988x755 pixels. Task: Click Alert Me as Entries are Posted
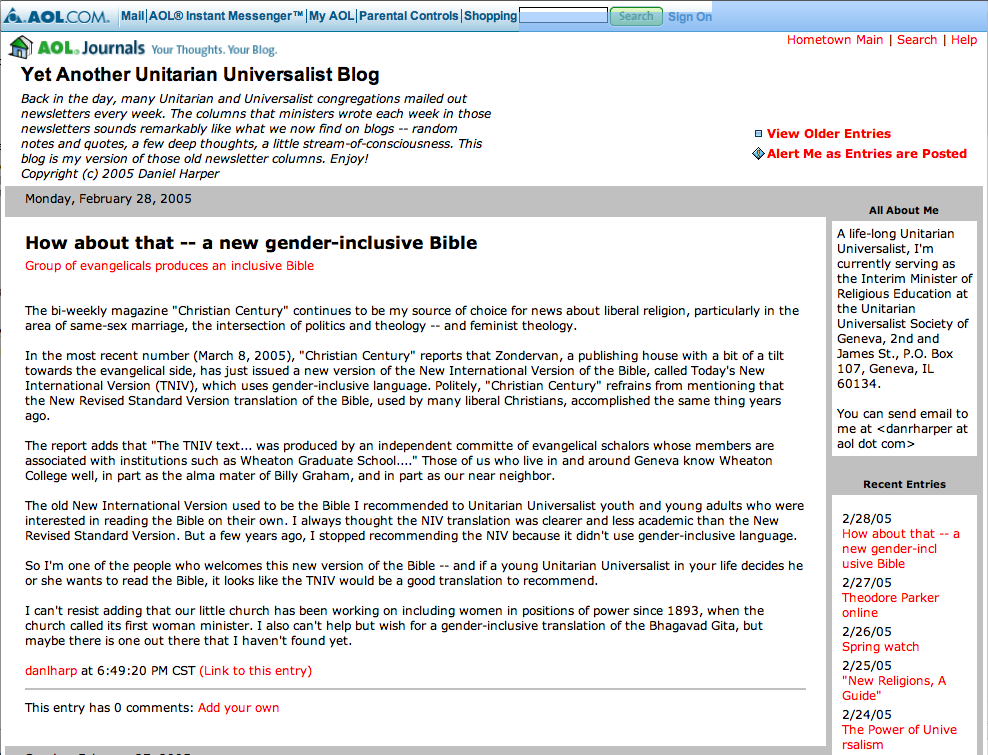(x=866, y=154)
